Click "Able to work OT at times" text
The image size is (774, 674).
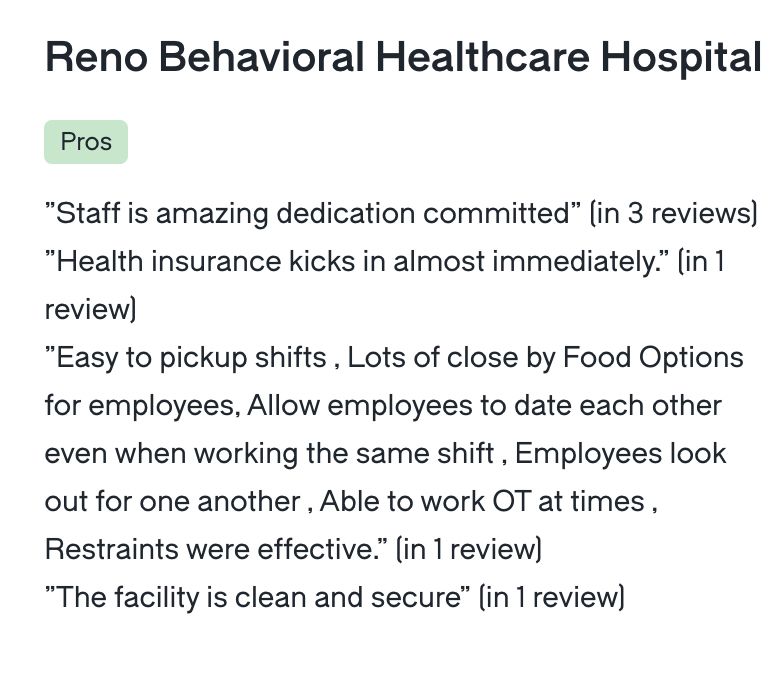[x=482, y=501]
